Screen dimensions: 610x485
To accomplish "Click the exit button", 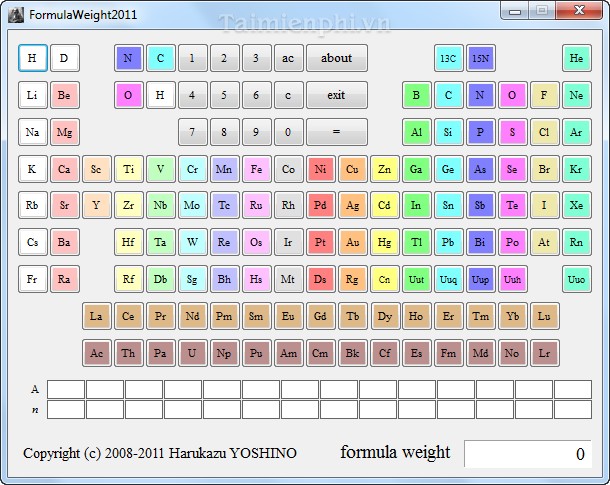I will 337,95.
